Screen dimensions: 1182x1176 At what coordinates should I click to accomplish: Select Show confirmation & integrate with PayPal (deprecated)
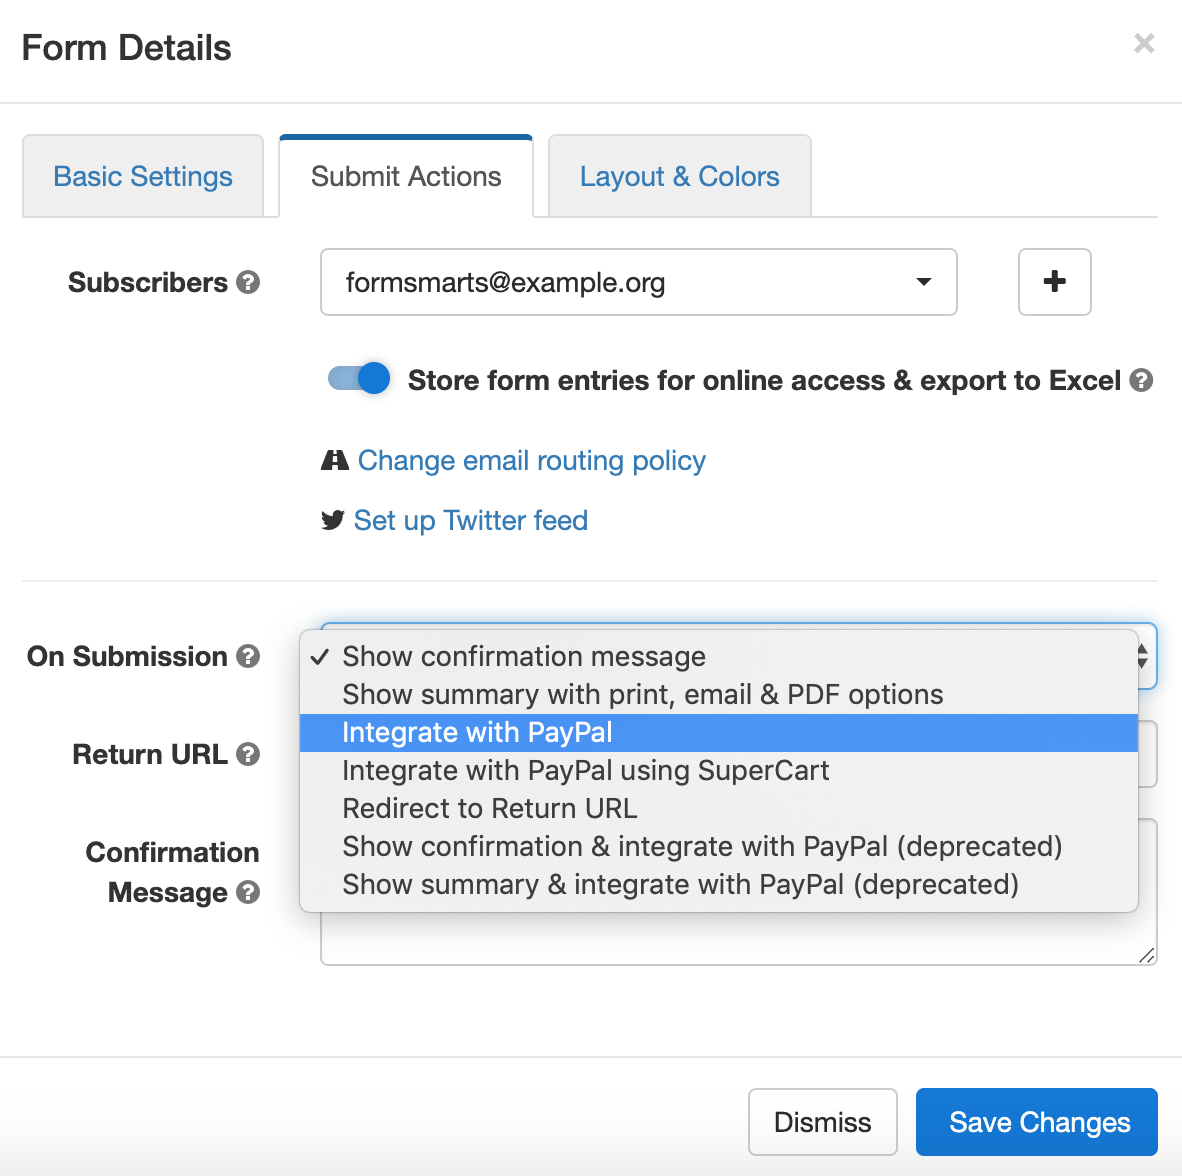[x=718, y=847]
